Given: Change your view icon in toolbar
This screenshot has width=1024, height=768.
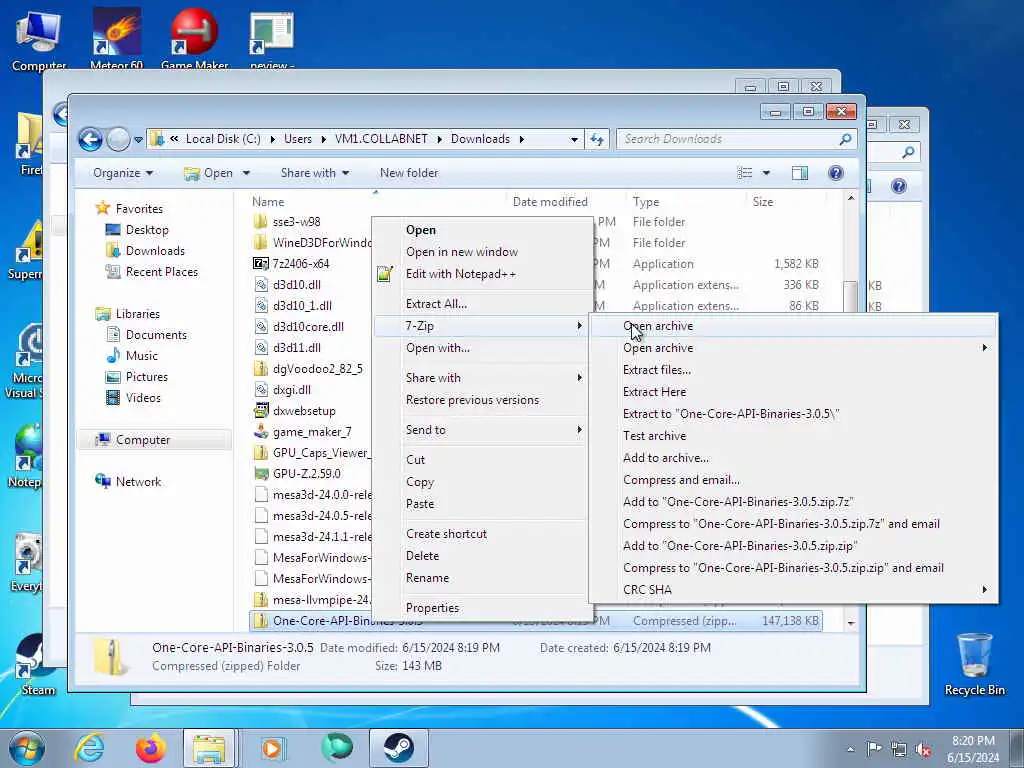Looking at the screenshot, I should pos(745,173).
